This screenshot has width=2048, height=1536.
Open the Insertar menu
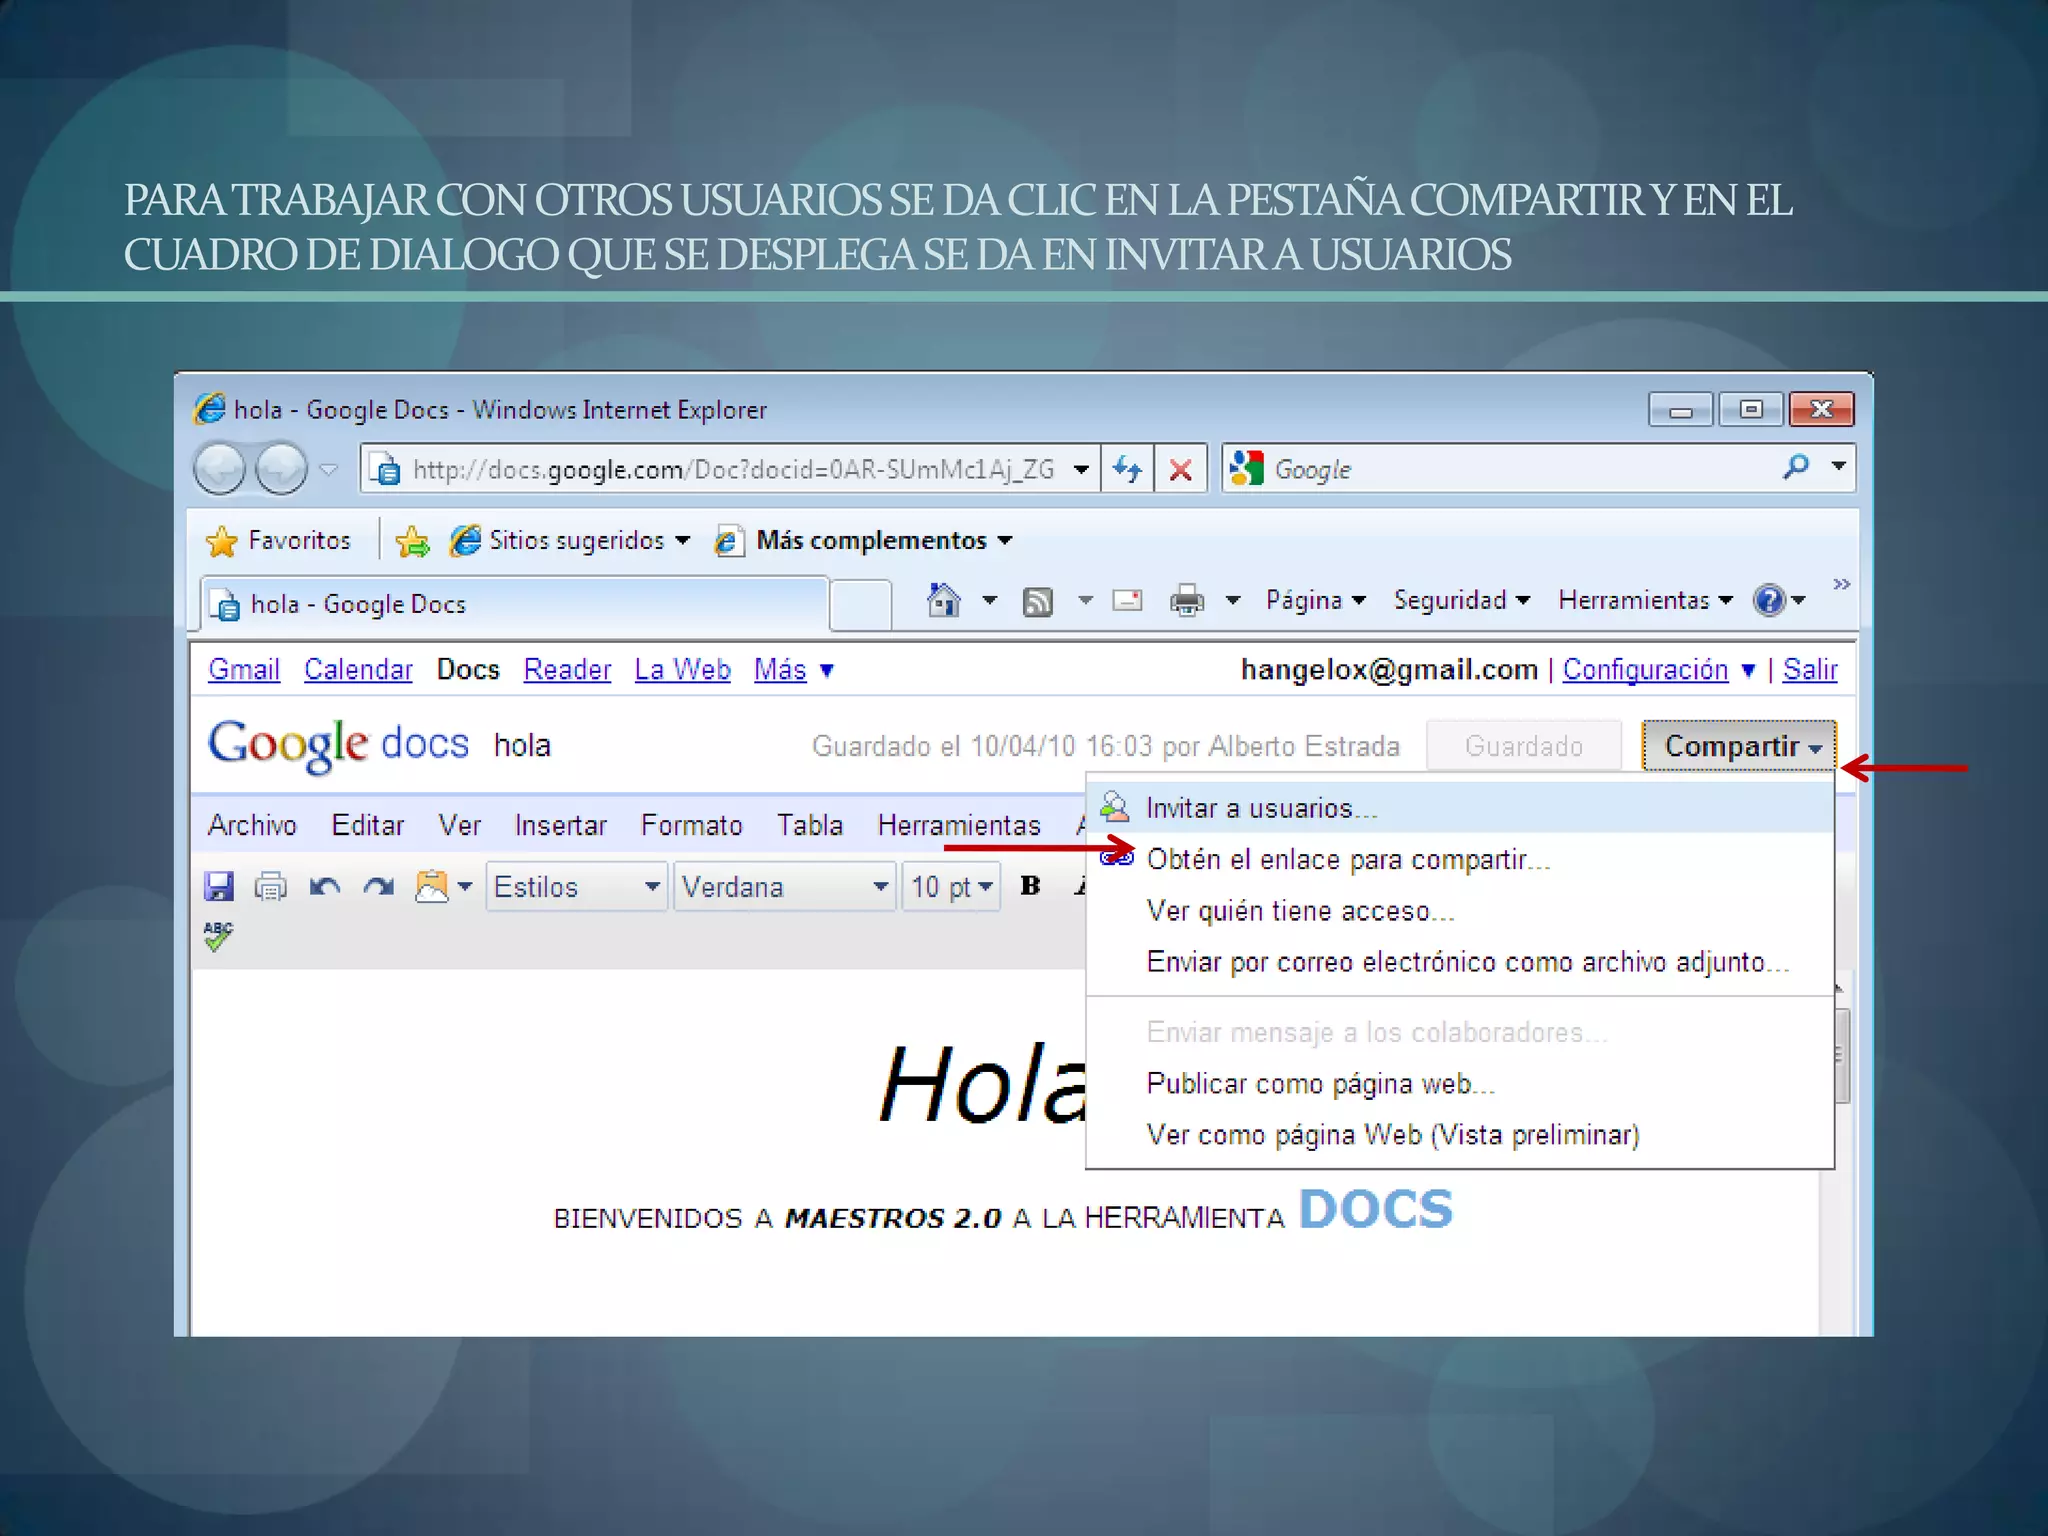click(x=561, y=825)
